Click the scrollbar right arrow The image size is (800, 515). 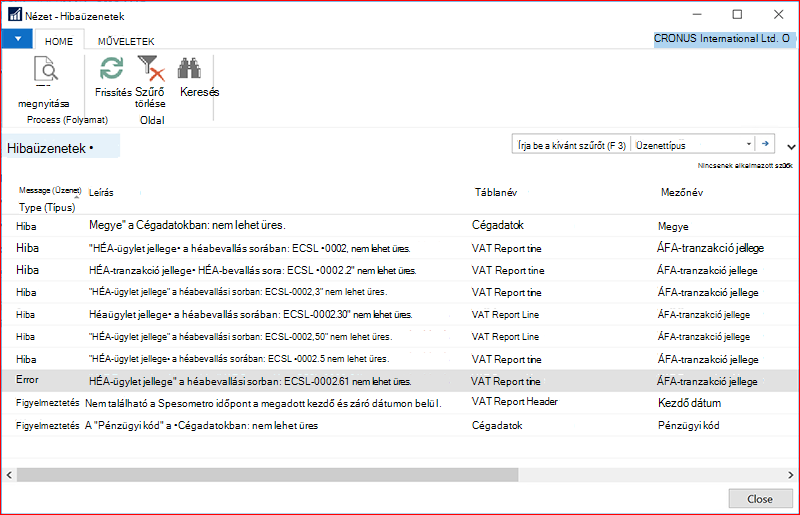click(x=791, y=475)
